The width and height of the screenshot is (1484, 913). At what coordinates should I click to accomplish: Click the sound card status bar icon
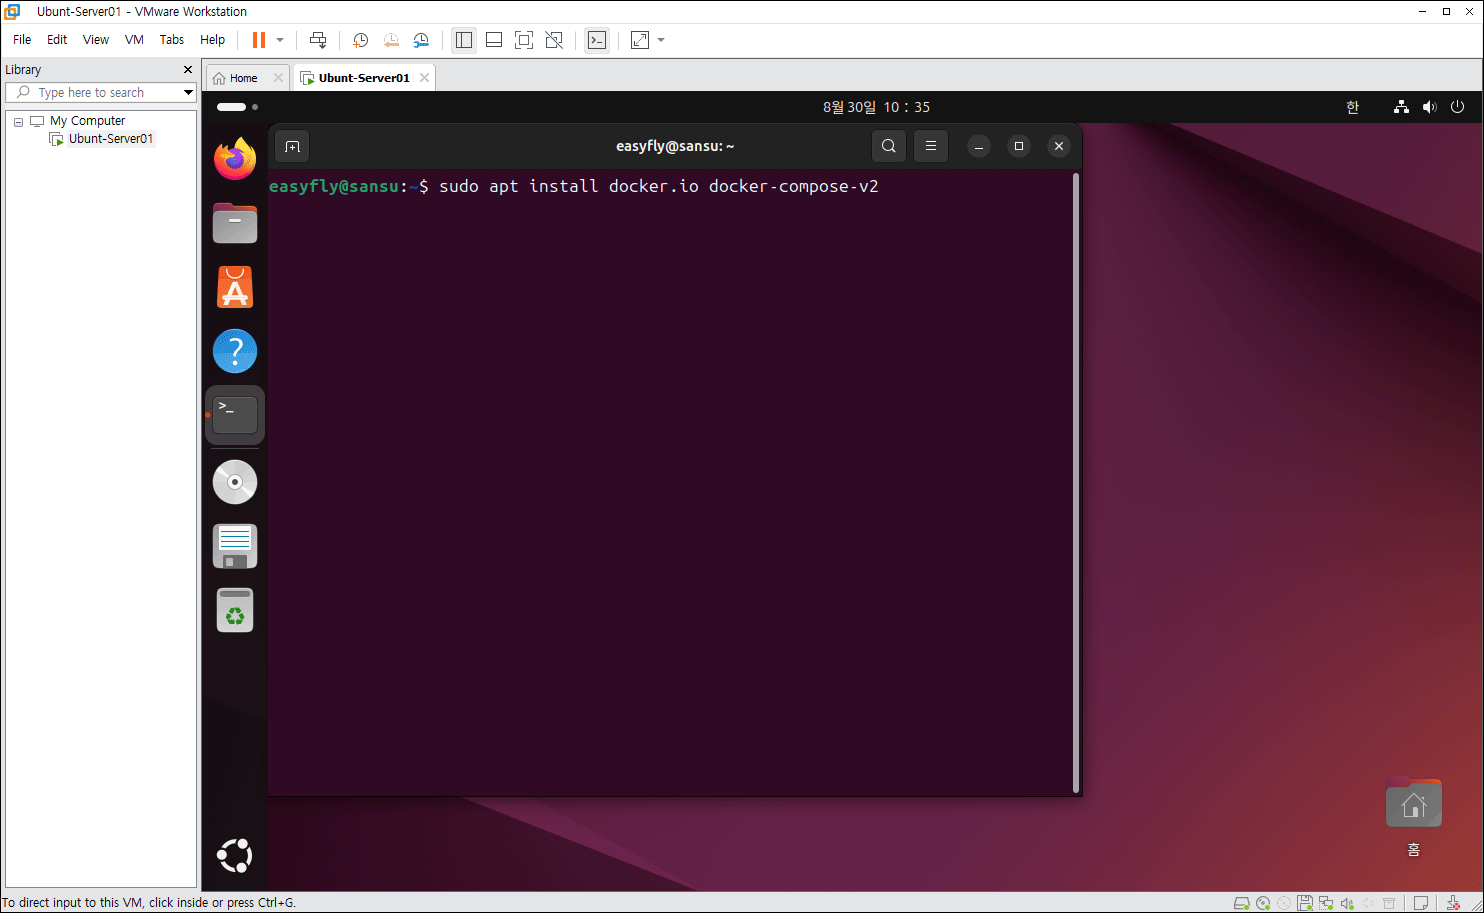point(1347,903)
